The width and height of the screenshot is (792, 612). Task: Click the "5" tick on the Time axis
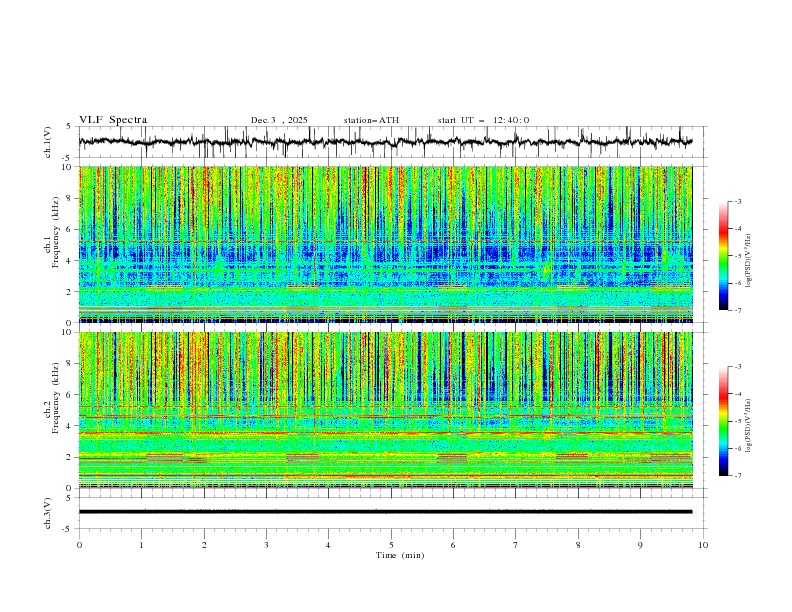click(x=391, y=545)
